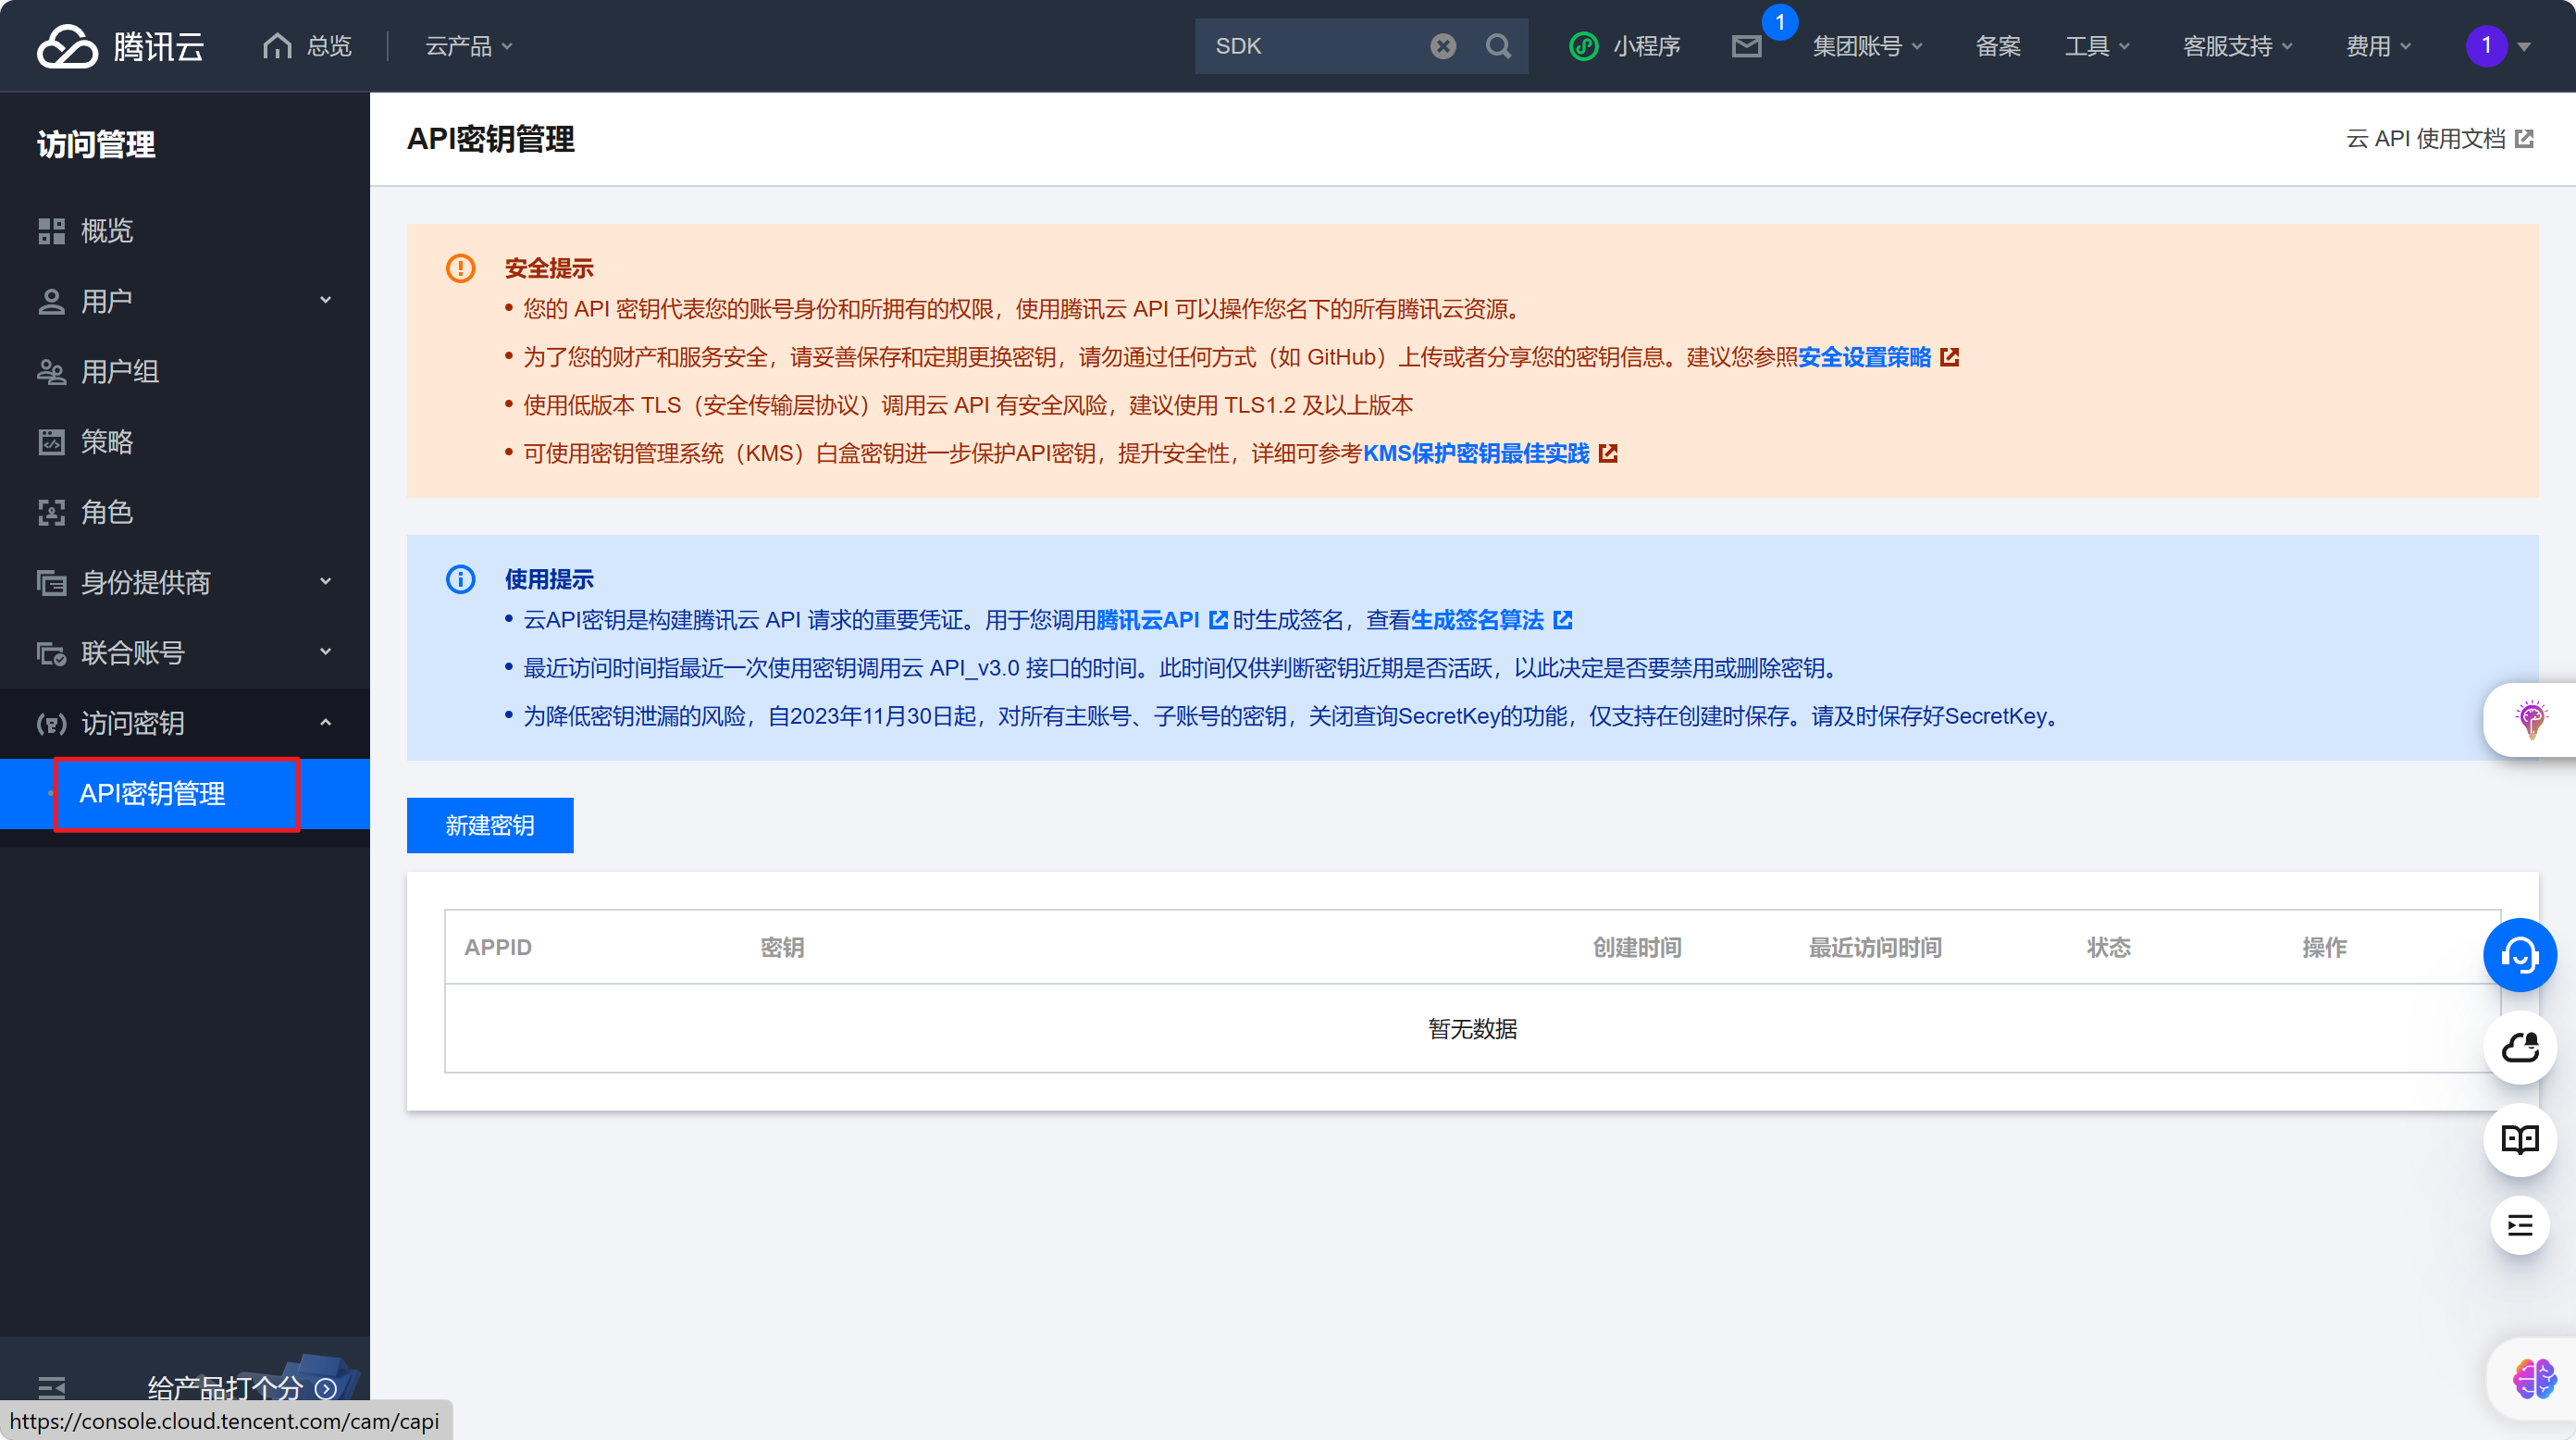Open the 策略 sidebar menu item
The height and width of the screenshot is (1440, 2576).
point(106,442)
